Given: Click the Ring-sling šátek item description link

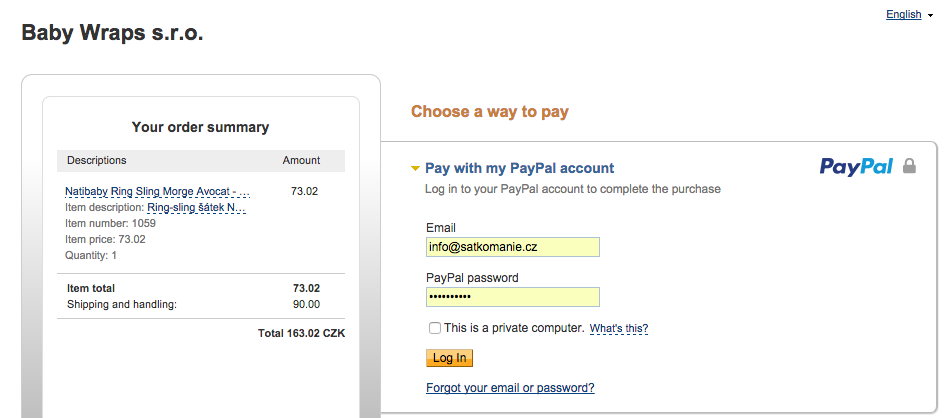Looking at the screenshot, I should (x=196, y=207).
